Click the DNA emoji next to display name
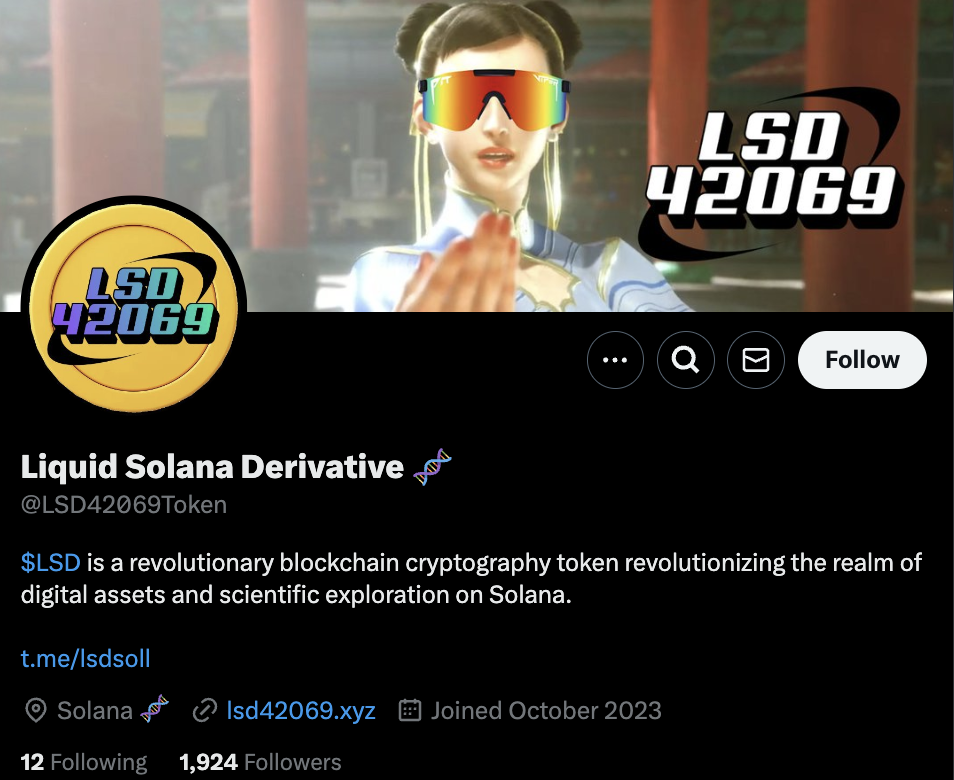Image resolution: width=954 pixels, height=780 pixels. pyautogui.click(x=432, y=467)
